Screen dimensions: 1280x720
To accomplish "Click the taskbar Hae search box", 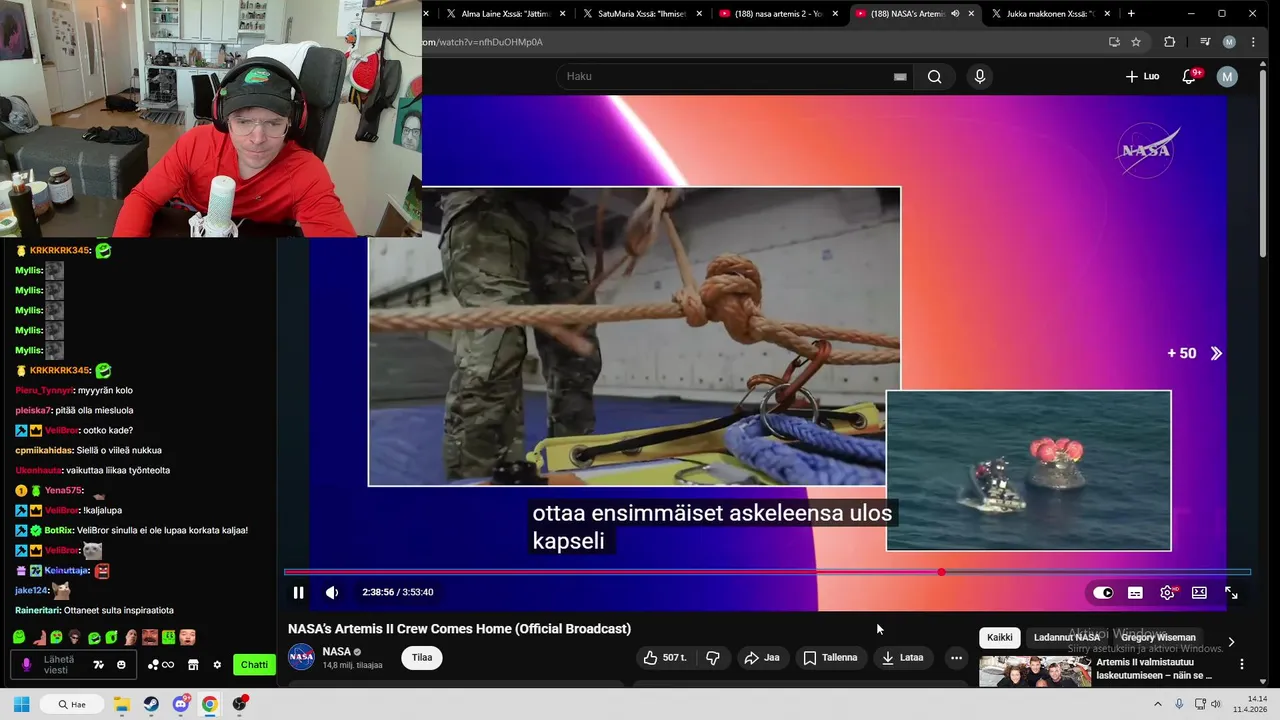I will click(71, 704).
